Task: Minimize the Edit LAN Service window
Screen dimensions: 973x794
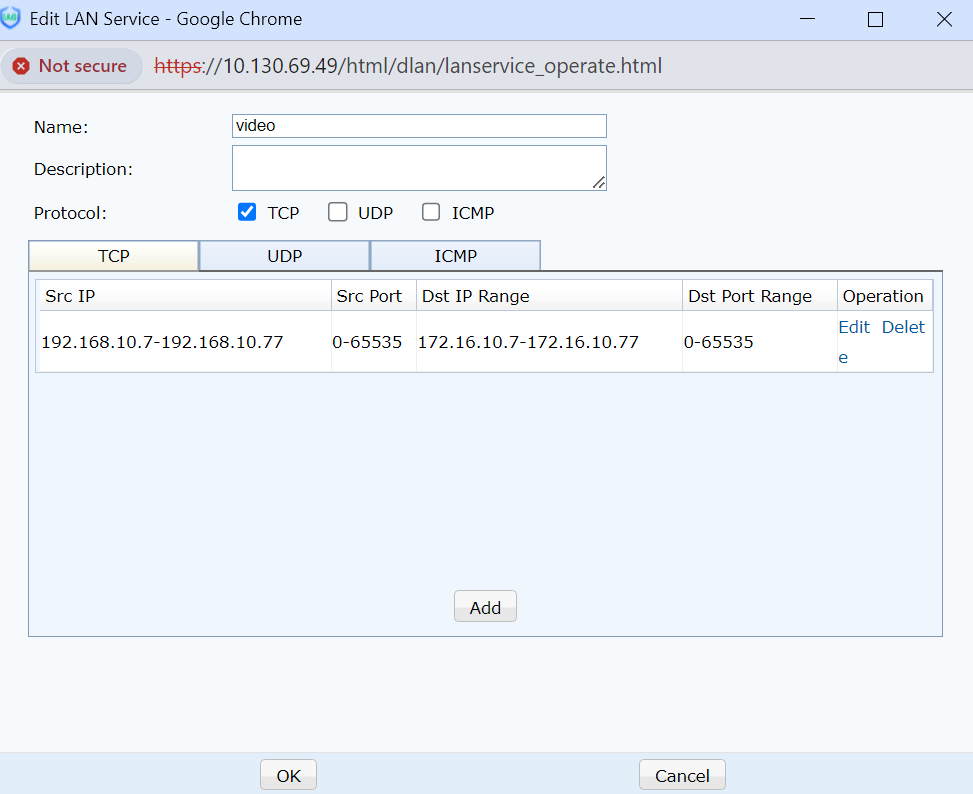Action: tap(807, 19)
